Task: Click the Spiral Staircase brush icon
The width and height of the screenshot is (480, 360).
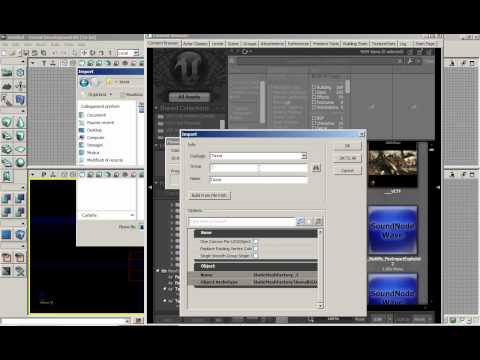Action: (7, 163)
